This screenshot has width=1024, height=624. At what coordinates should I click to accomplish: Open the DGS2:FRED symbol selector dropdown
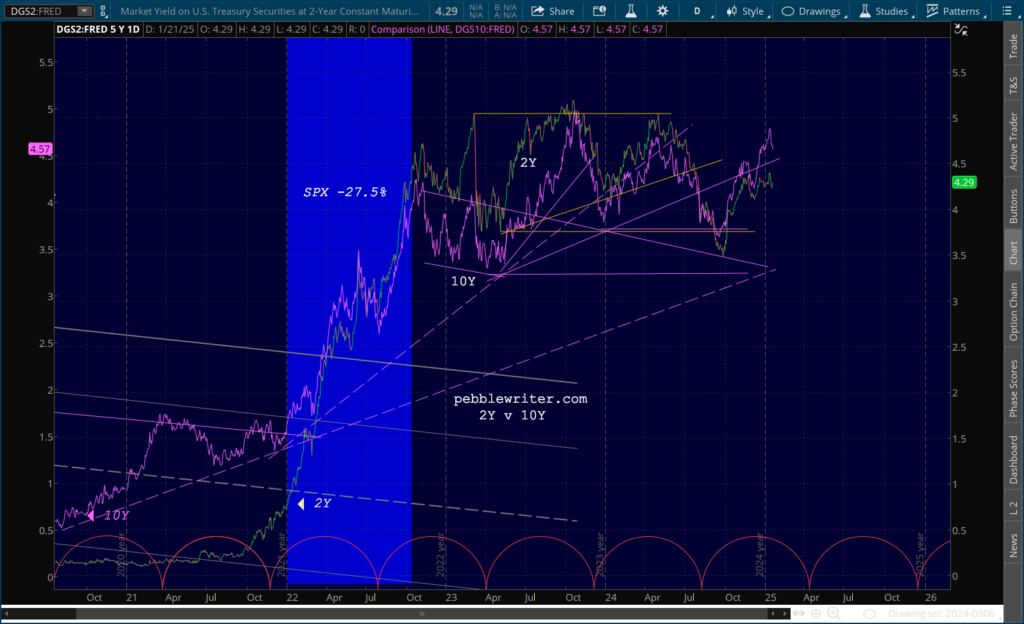(84, 11)
